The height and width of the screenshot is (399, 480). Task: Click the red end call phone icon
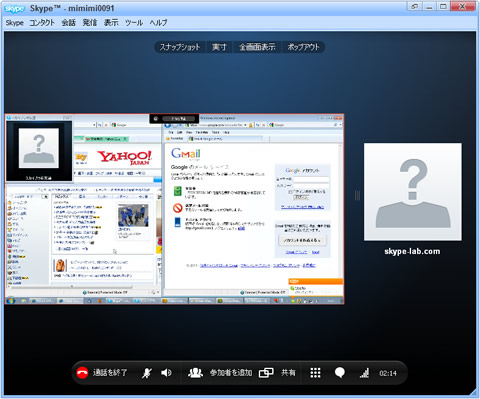pyautogui.click(x=82, y=373)
